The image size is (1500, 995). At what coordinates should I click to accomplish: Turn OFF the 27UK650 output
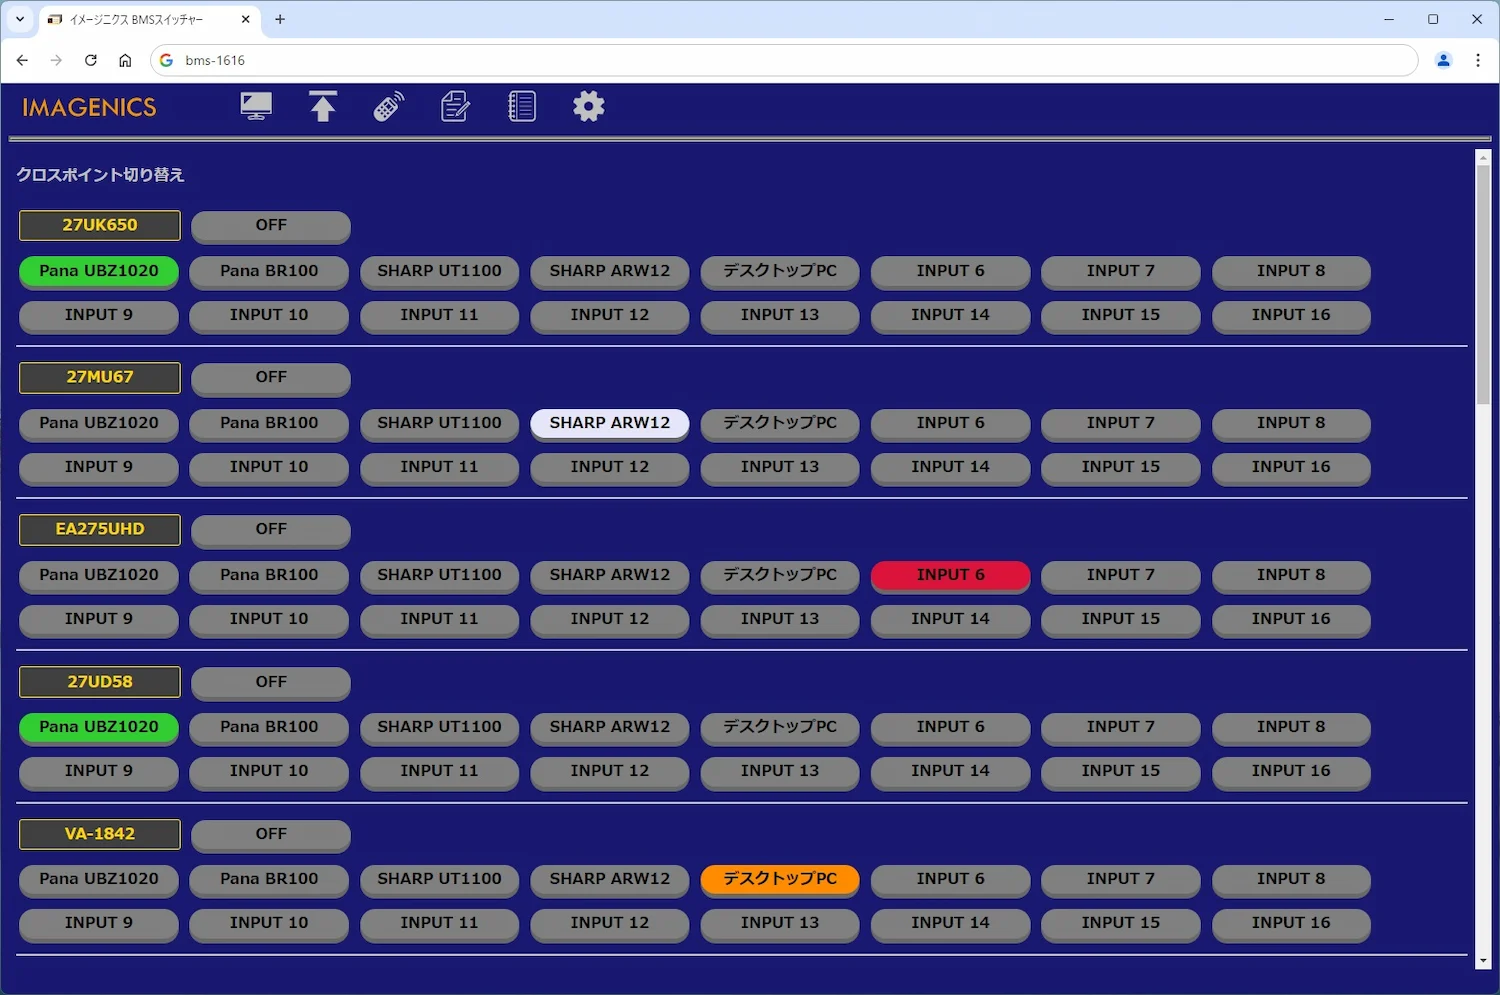tap(271, 226)
